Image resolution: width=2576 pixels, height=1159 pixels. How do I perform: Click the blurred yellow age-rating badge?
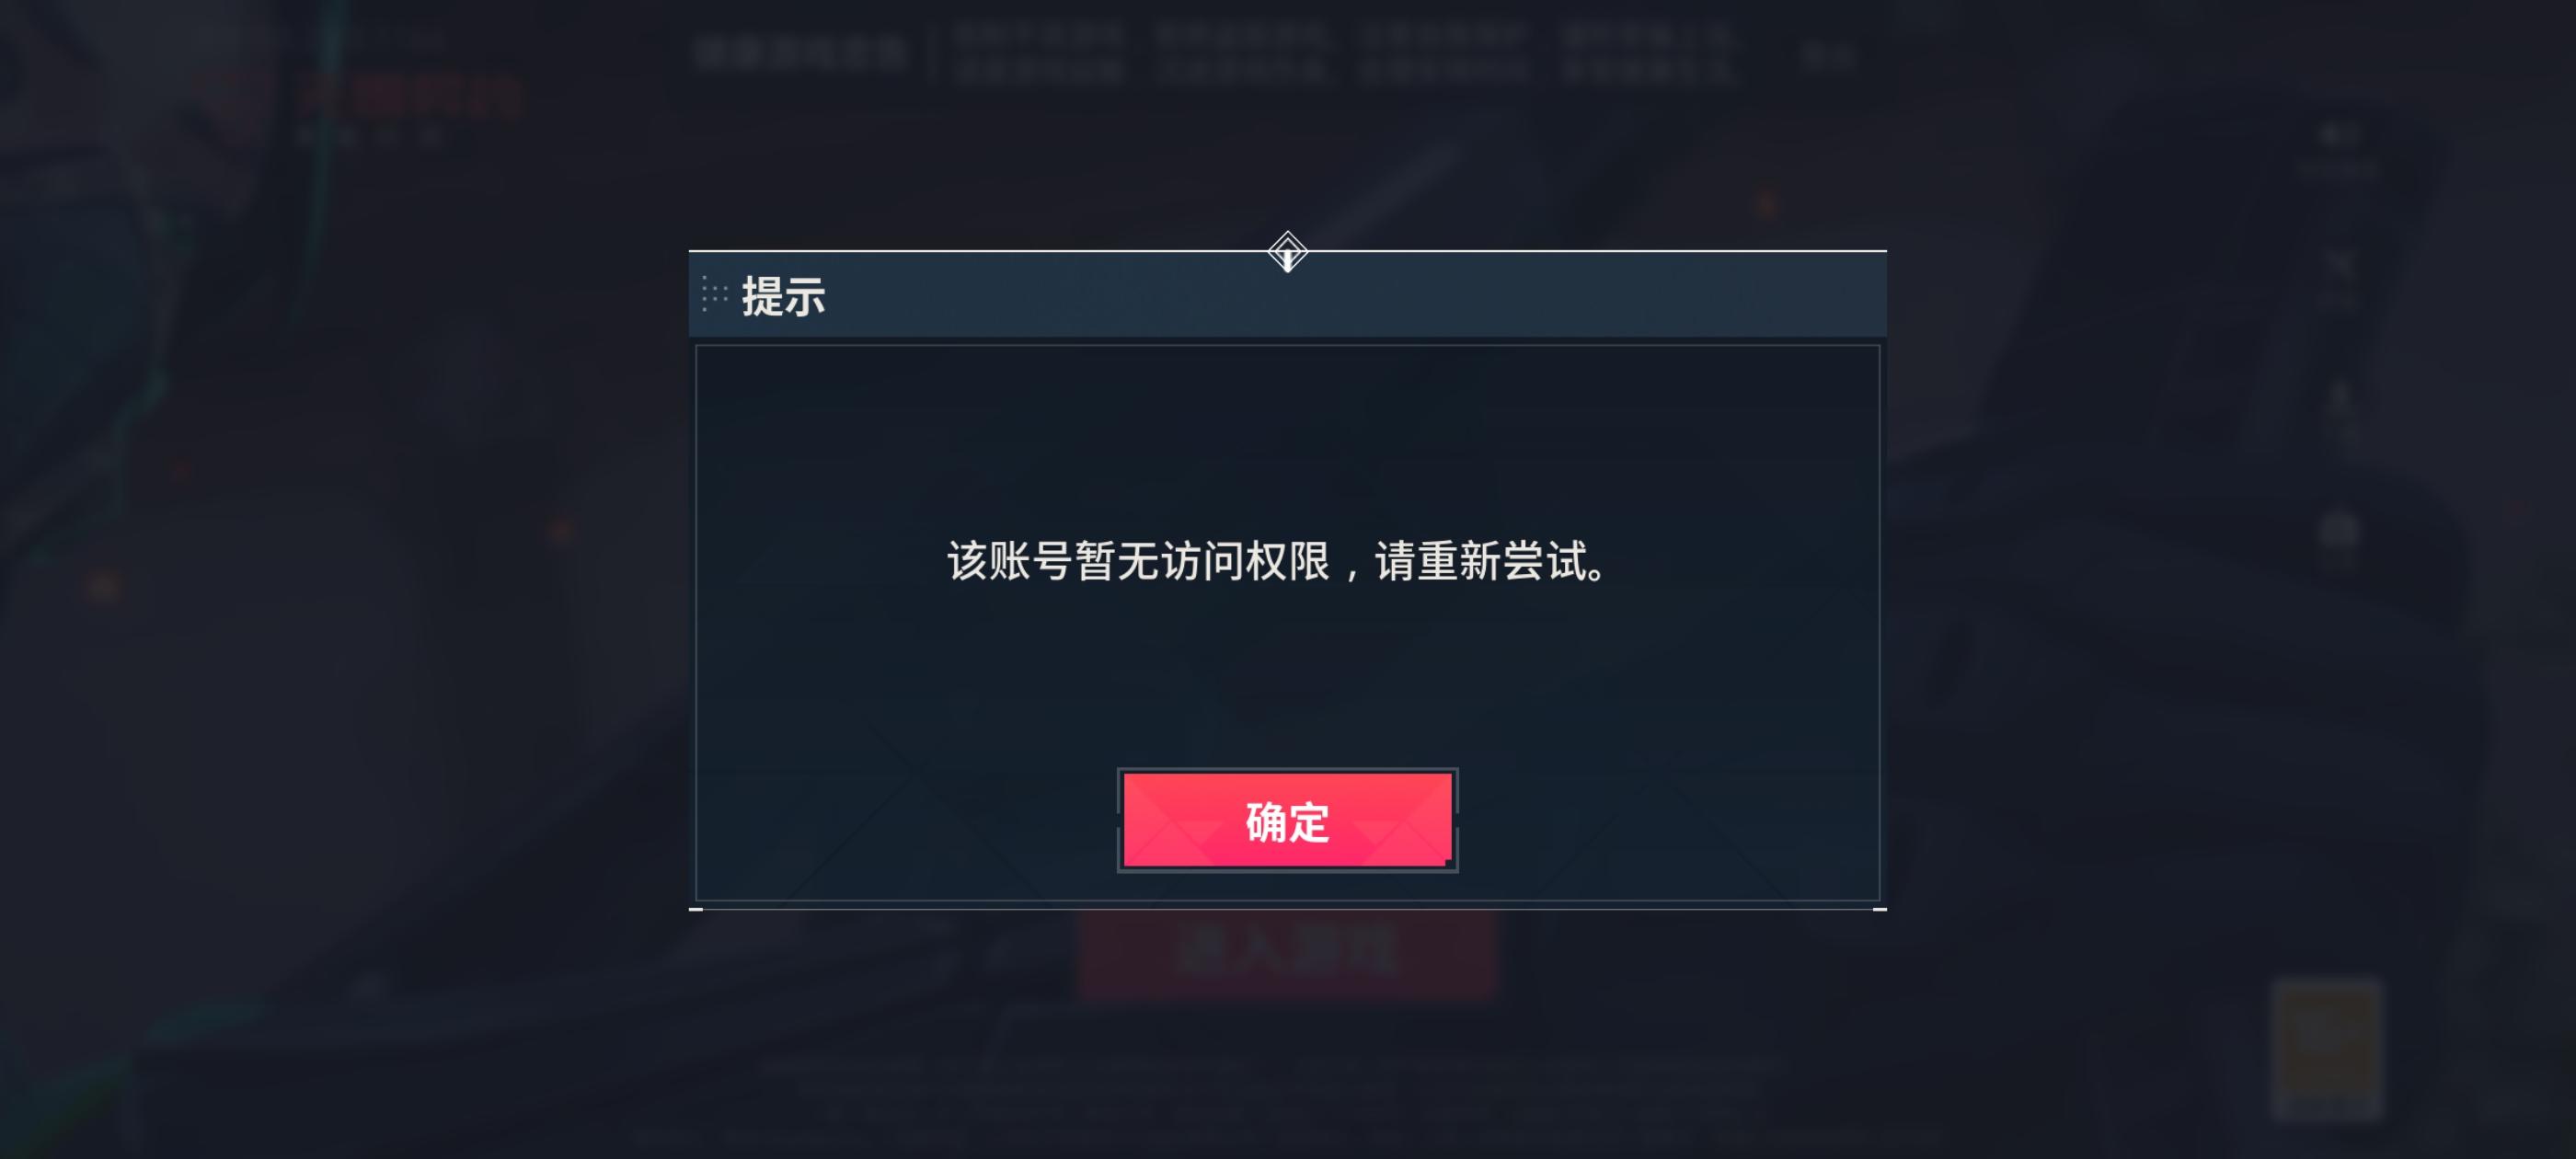pyautogui.click(x=2327, y=1049)
